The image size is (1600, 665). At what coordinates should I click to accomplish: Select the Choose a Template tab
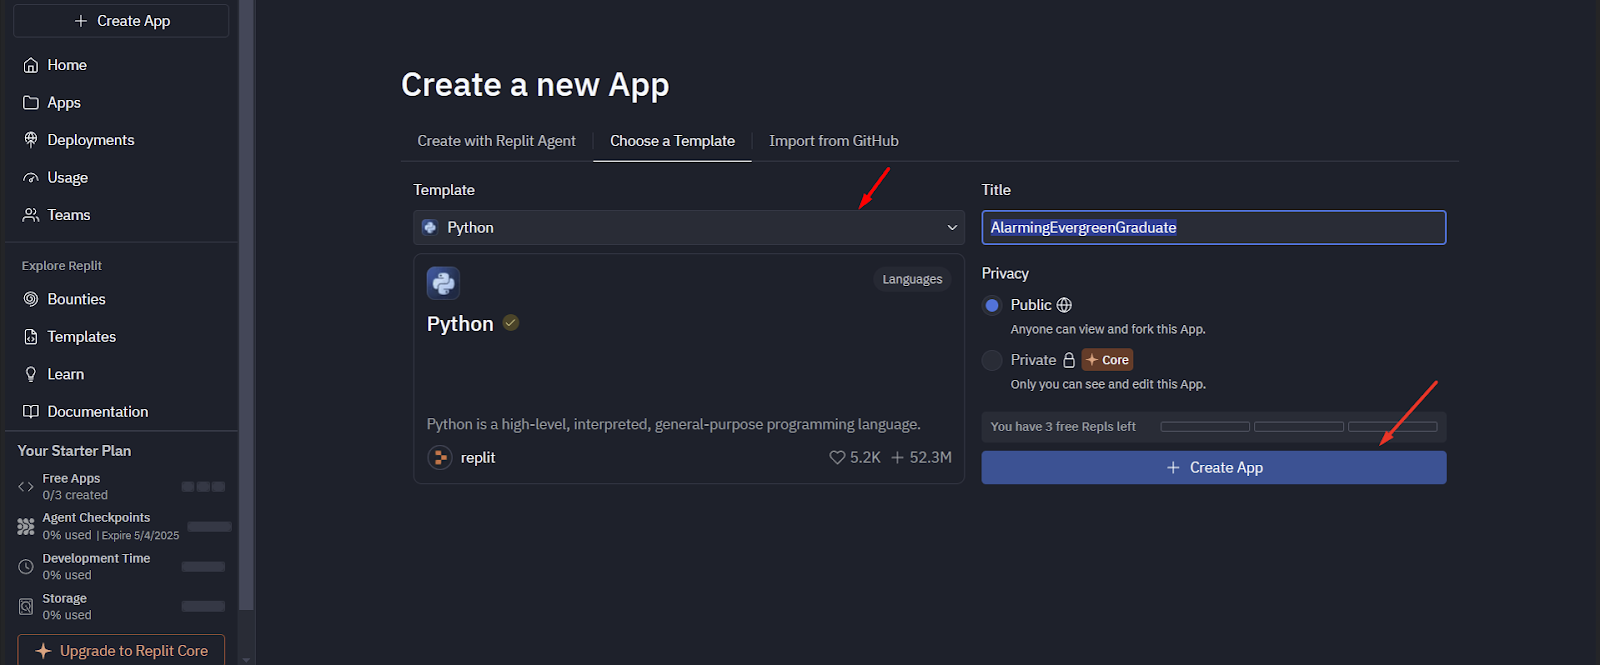tap(672, 141)
